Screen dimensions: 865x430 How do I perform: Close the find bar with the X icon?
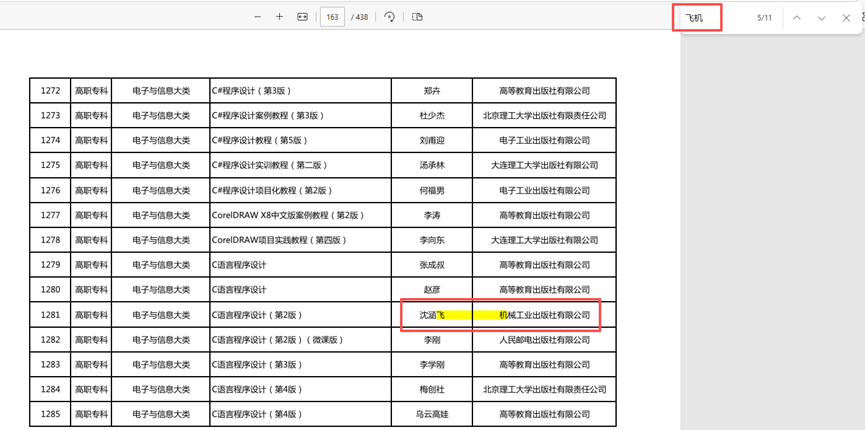846,18
